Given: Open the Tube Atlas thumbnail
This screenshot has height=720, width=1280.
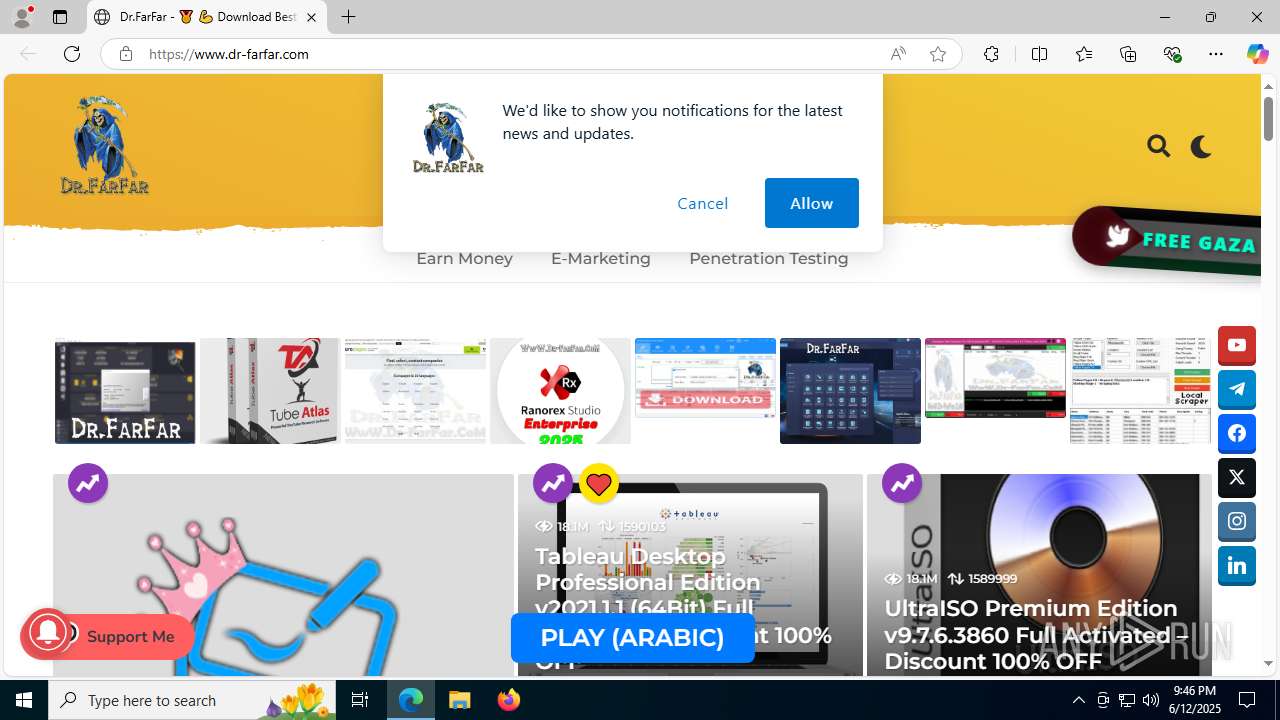Looking at the screenshot, I should coord(269,391).
